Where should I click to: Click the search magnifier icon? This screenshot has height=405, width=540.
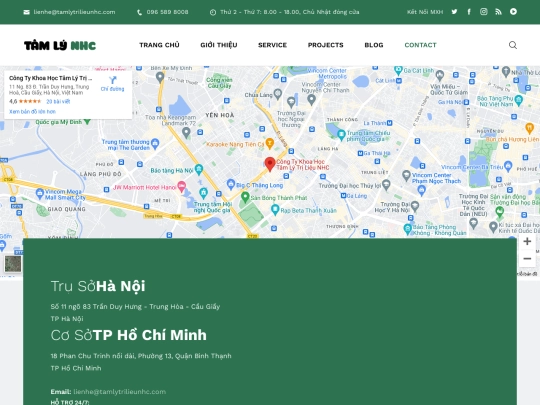tap(513, 45)
